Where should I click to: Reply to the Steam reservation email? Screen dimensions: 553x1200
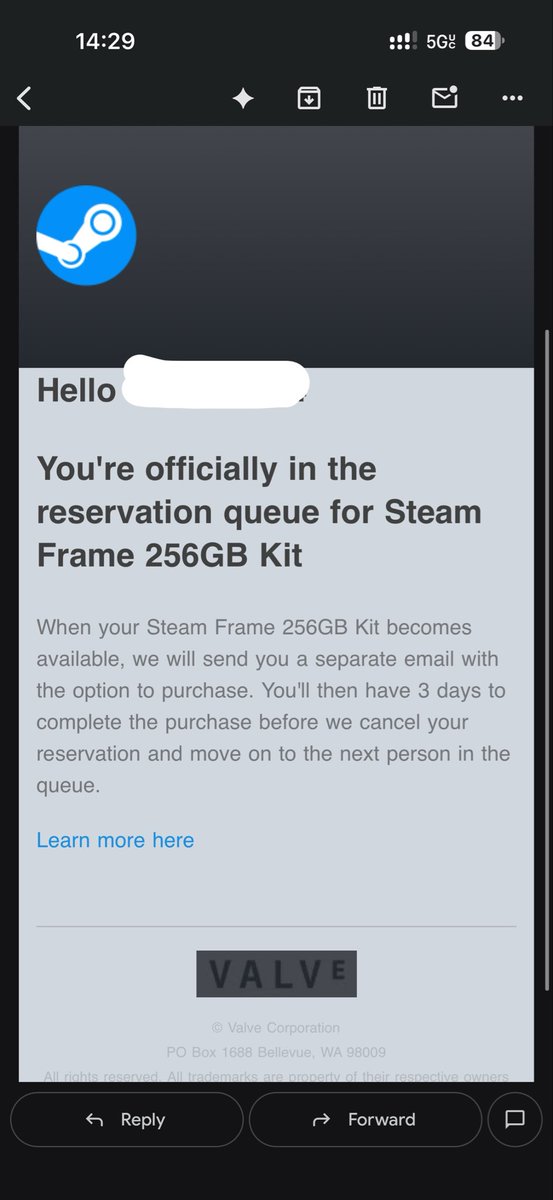coord(127,1120)
